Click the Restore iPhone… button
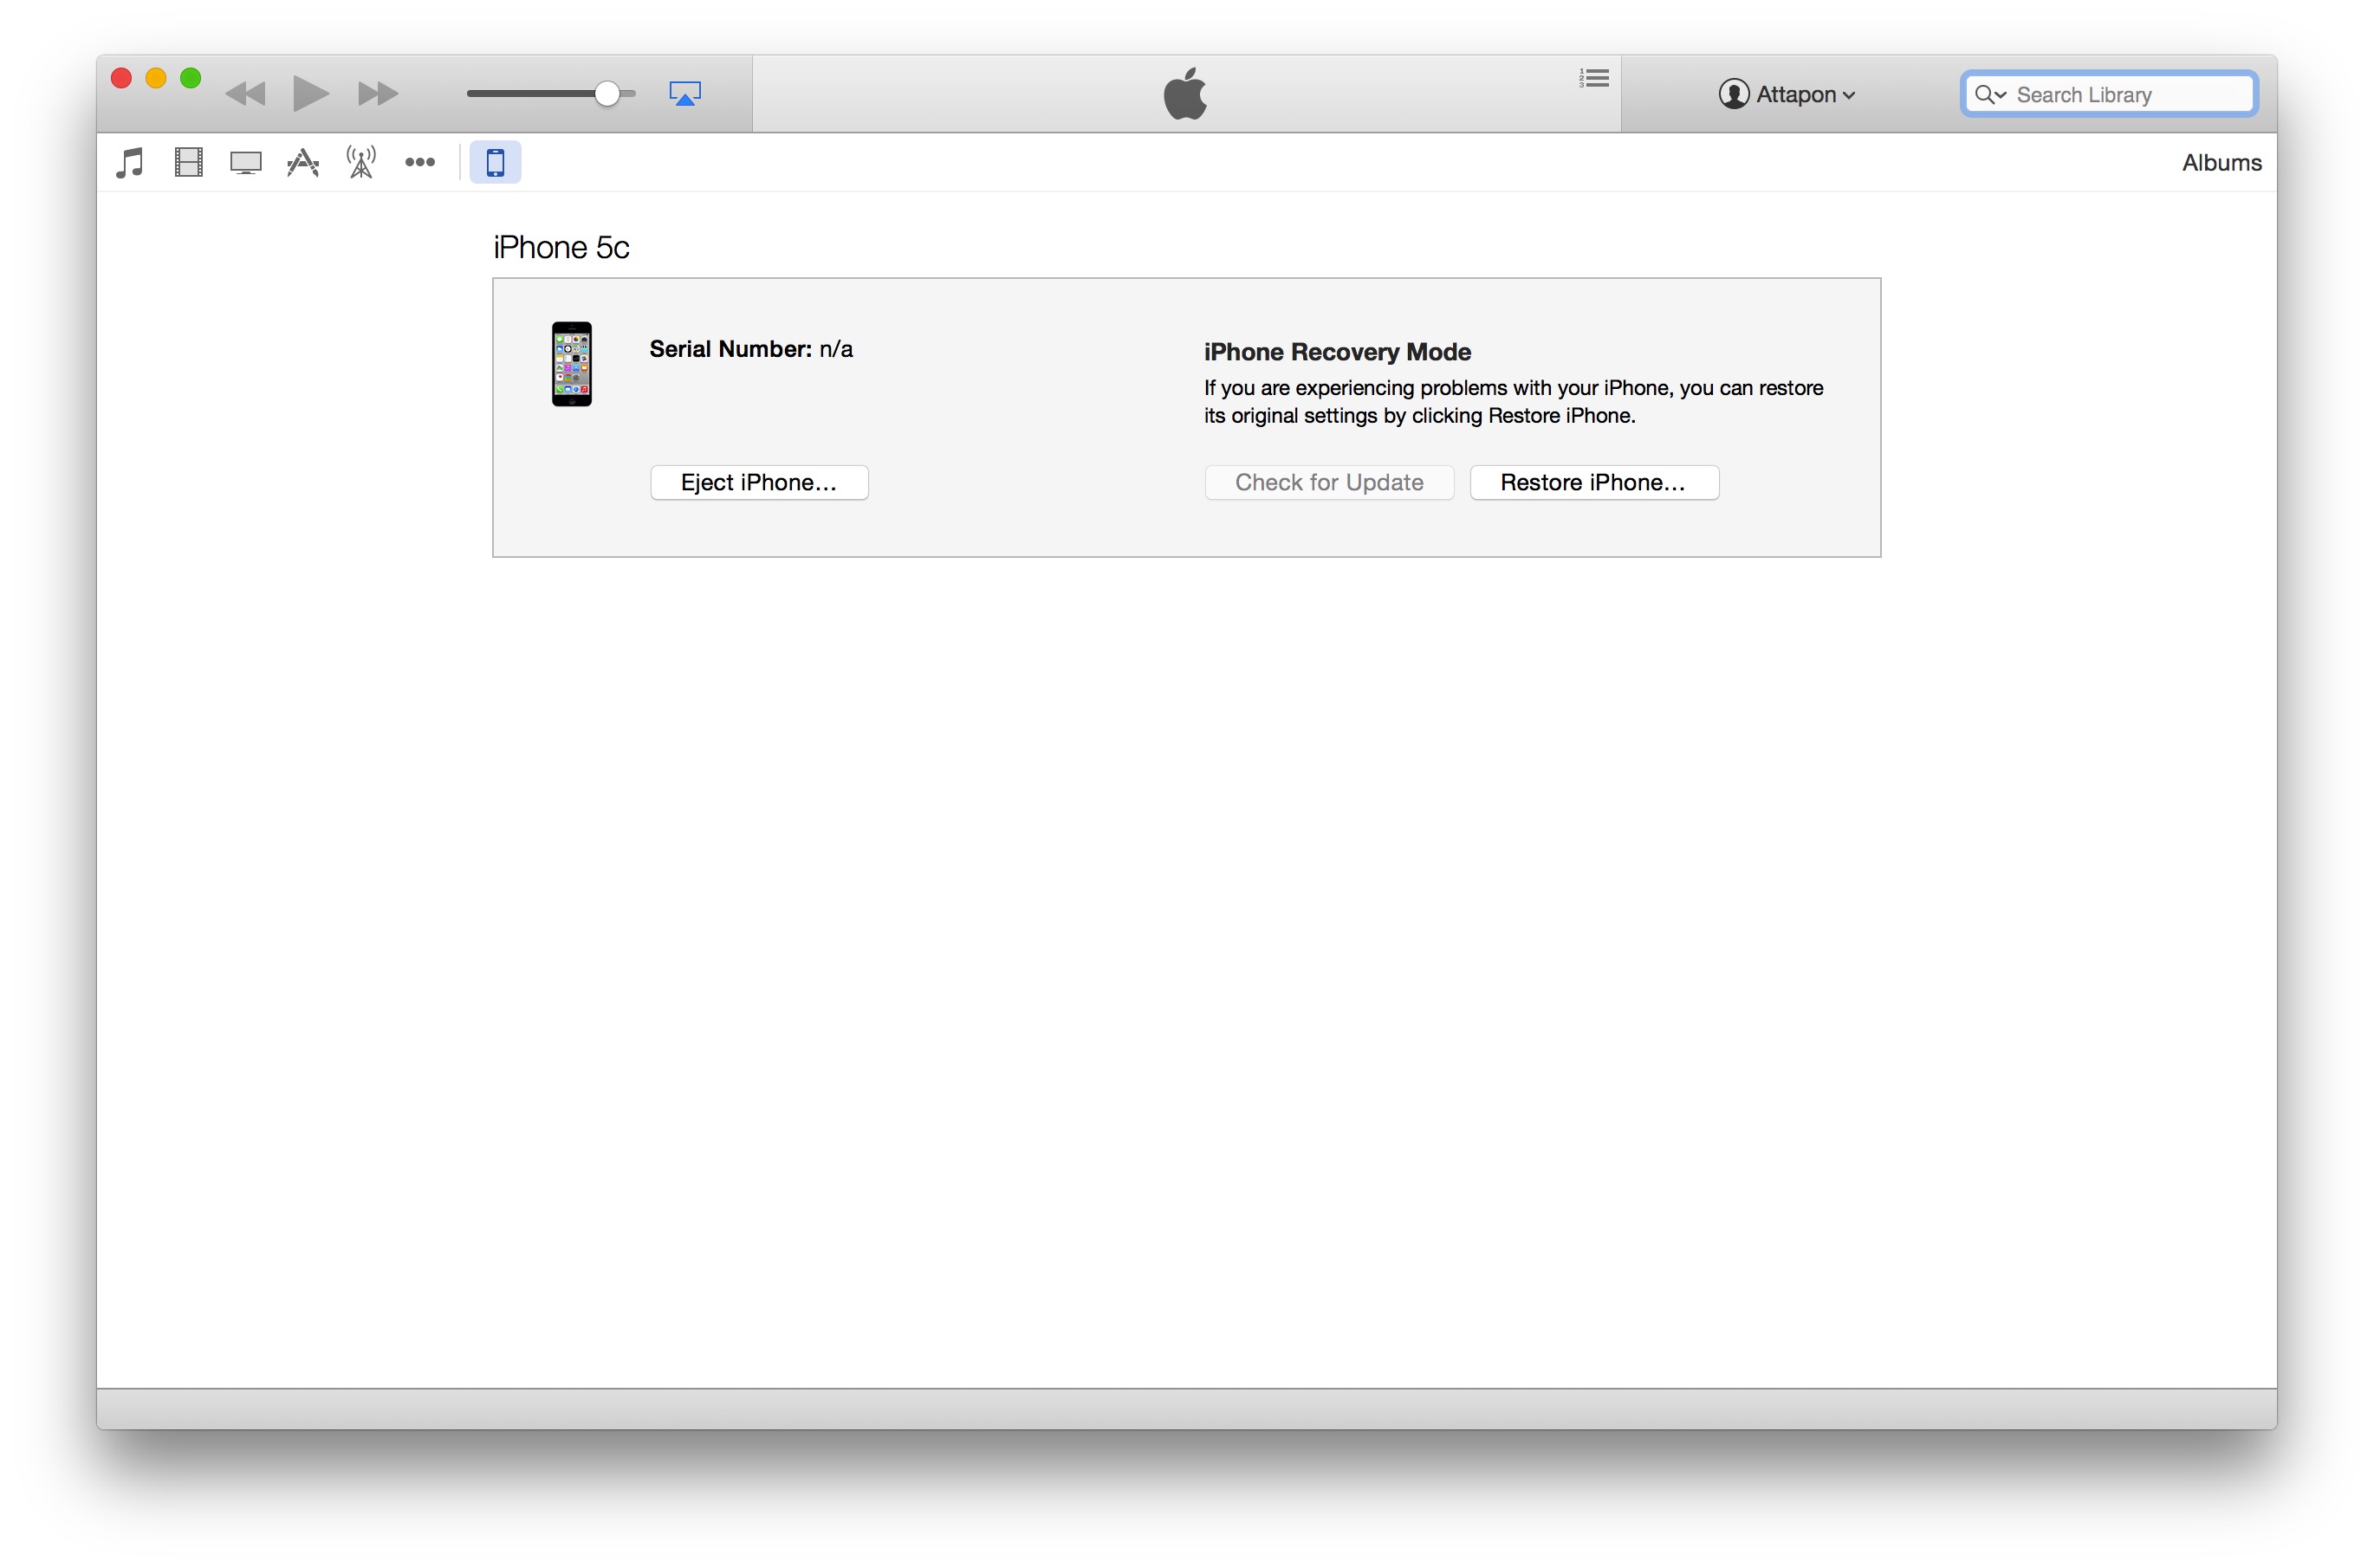 click(x=1594, y=482)
